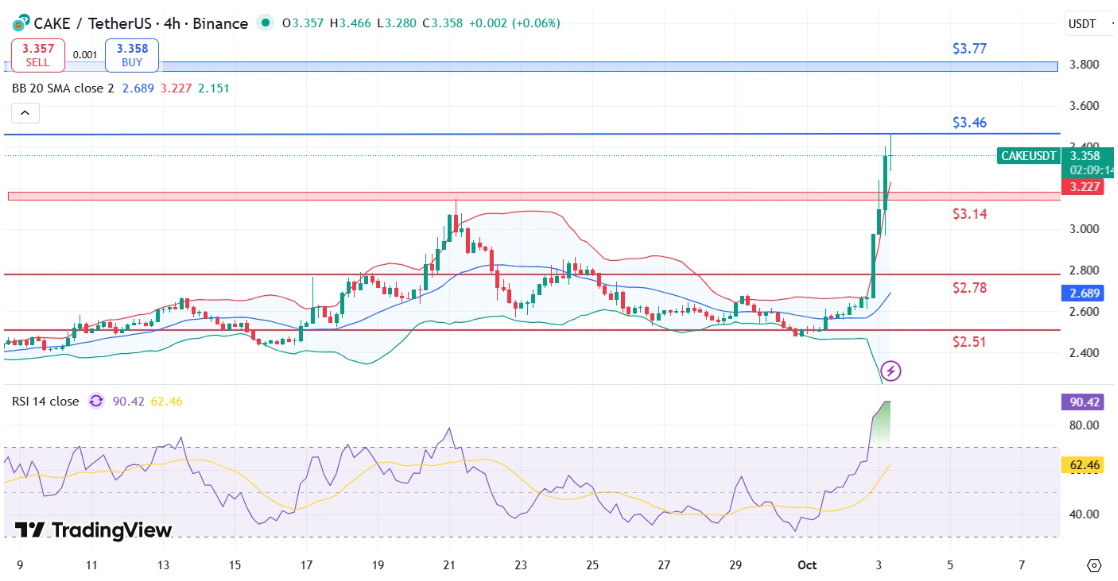The height and width of the screenshot is (581, 1118).
Task: Click the TradingView logo
Action: [x=93, y=530]
